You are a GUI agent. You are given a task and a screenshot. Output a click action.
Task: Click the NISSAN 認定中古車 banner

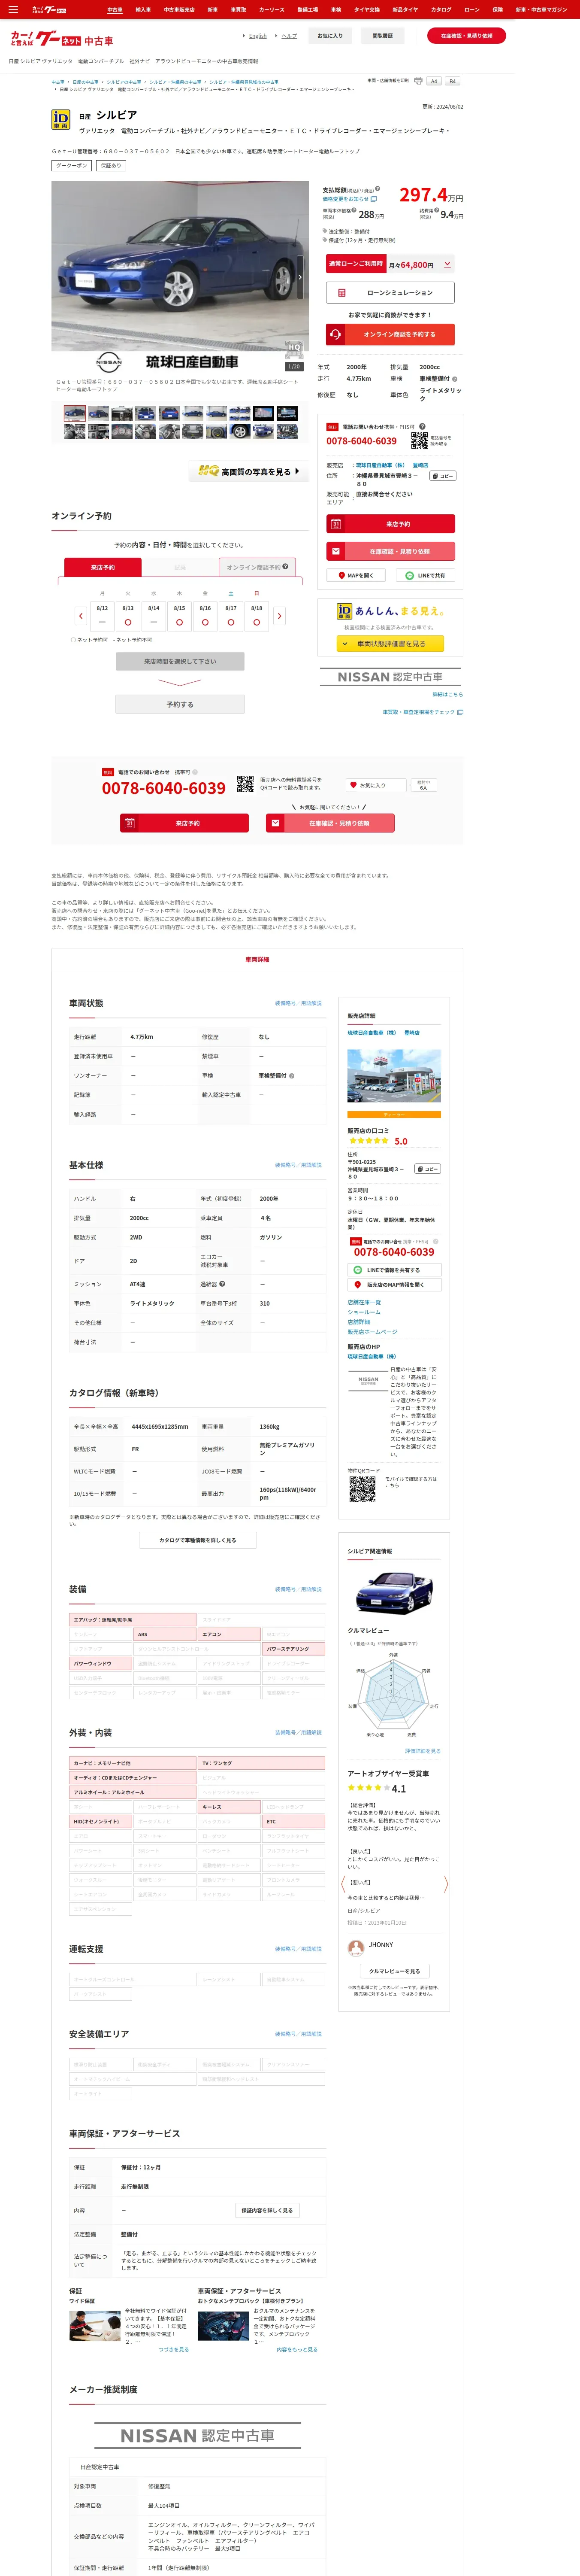click(x=390, y=677)
